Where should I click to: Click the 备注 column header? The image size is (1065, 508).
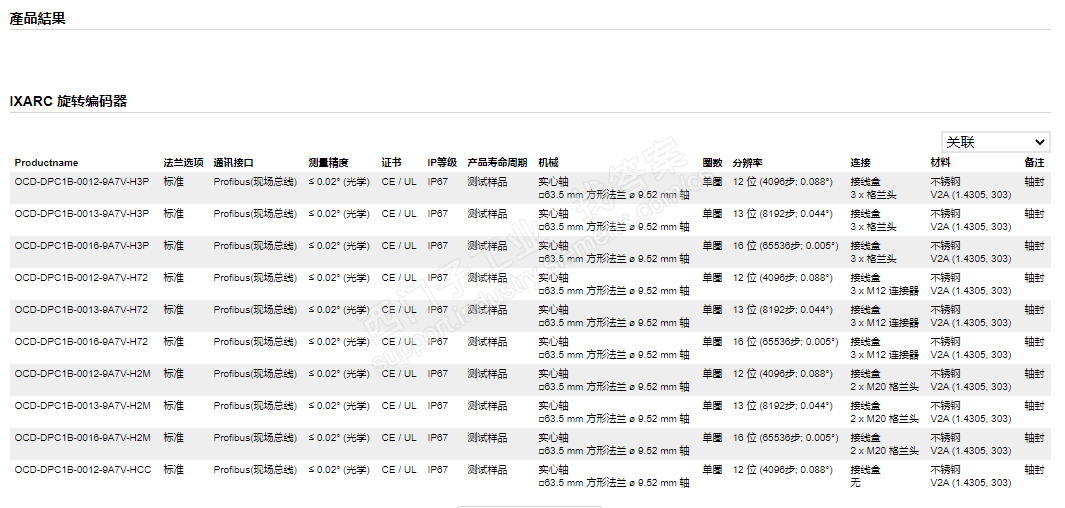[1034, 163]
